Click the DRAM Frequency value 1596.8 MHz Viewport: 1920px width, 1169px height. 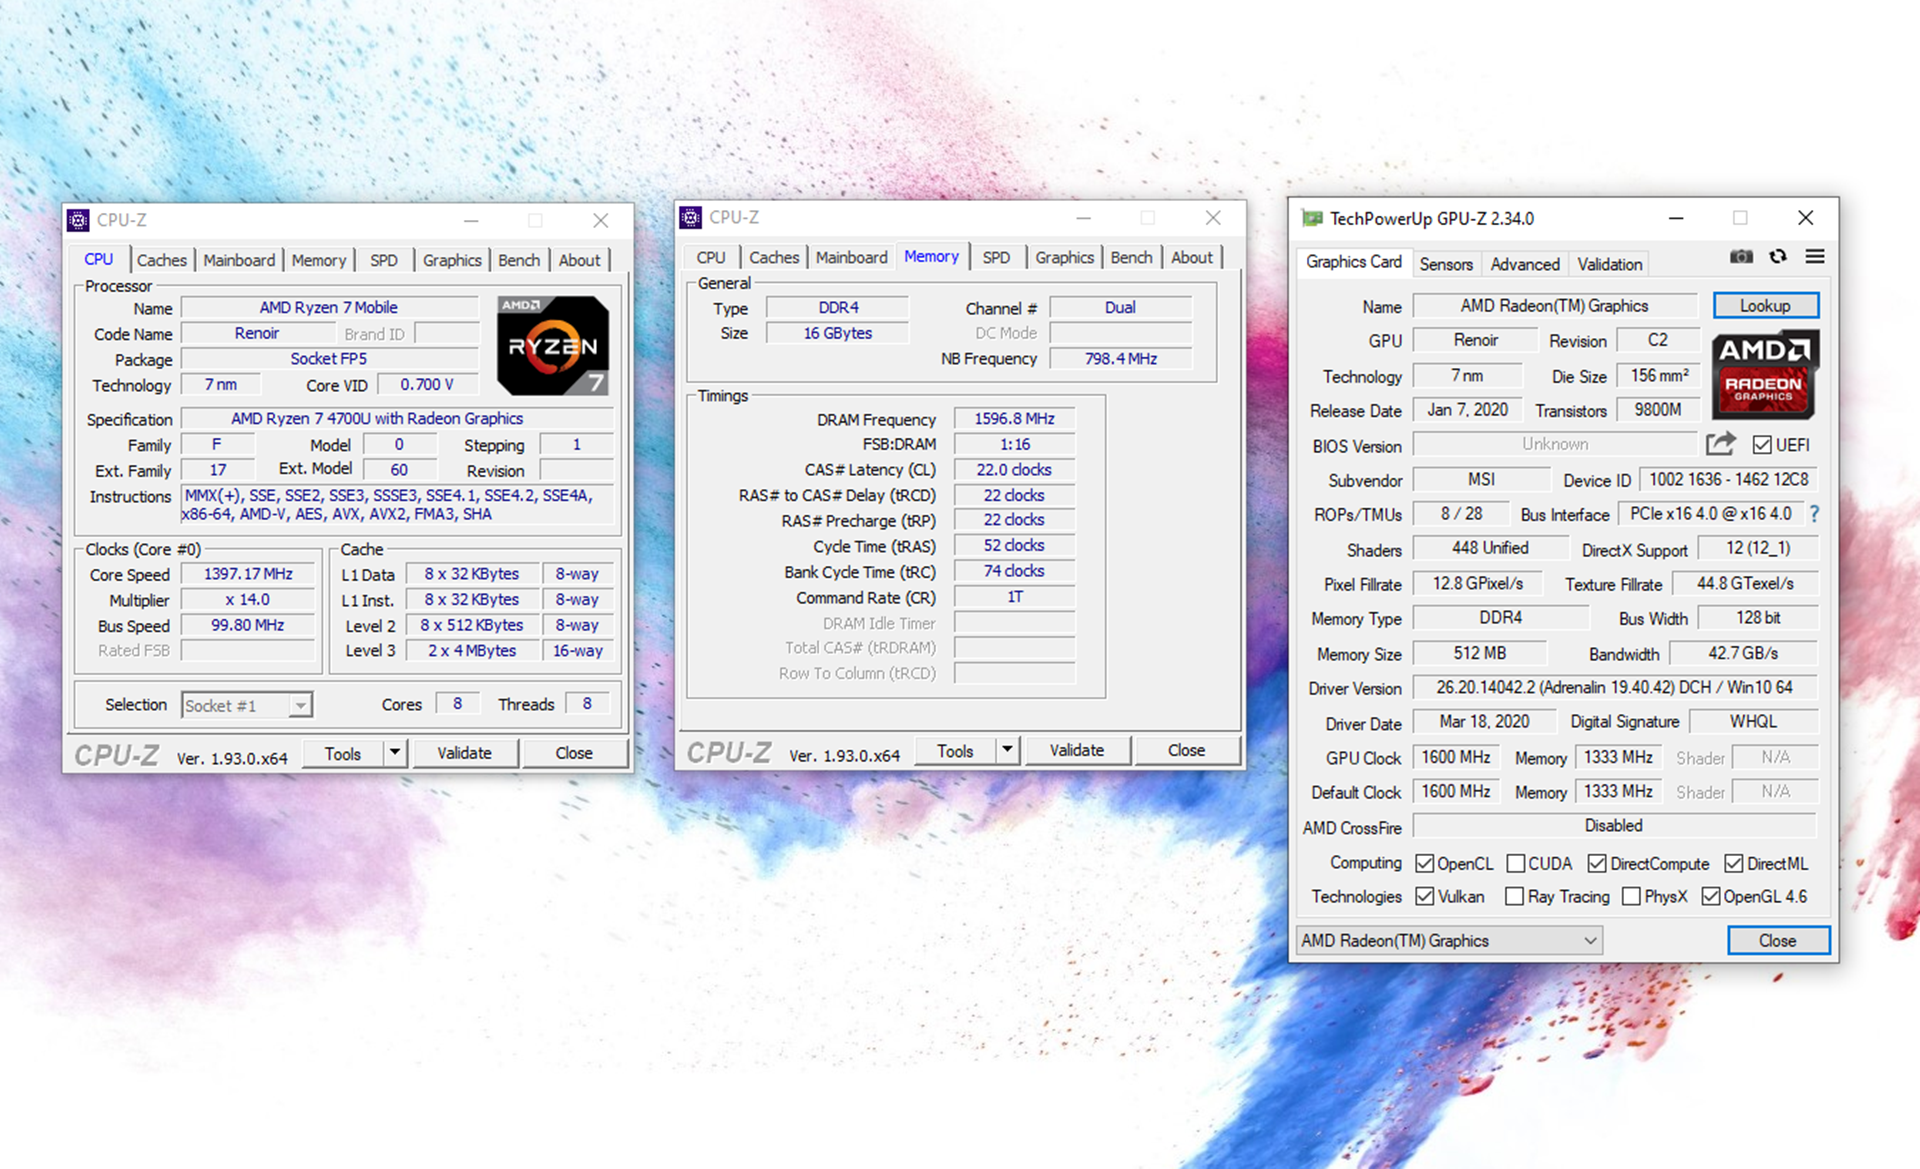(1015, 419)
